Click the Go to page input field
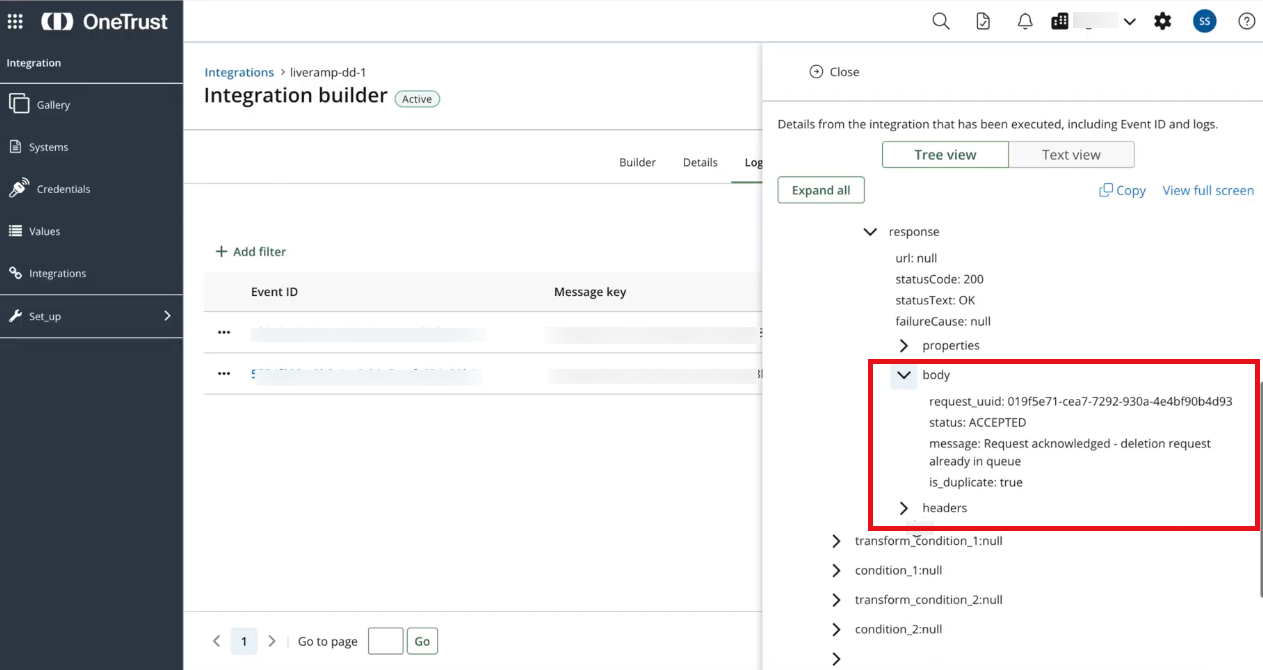The image size is (1263, 670). point(385,641)
